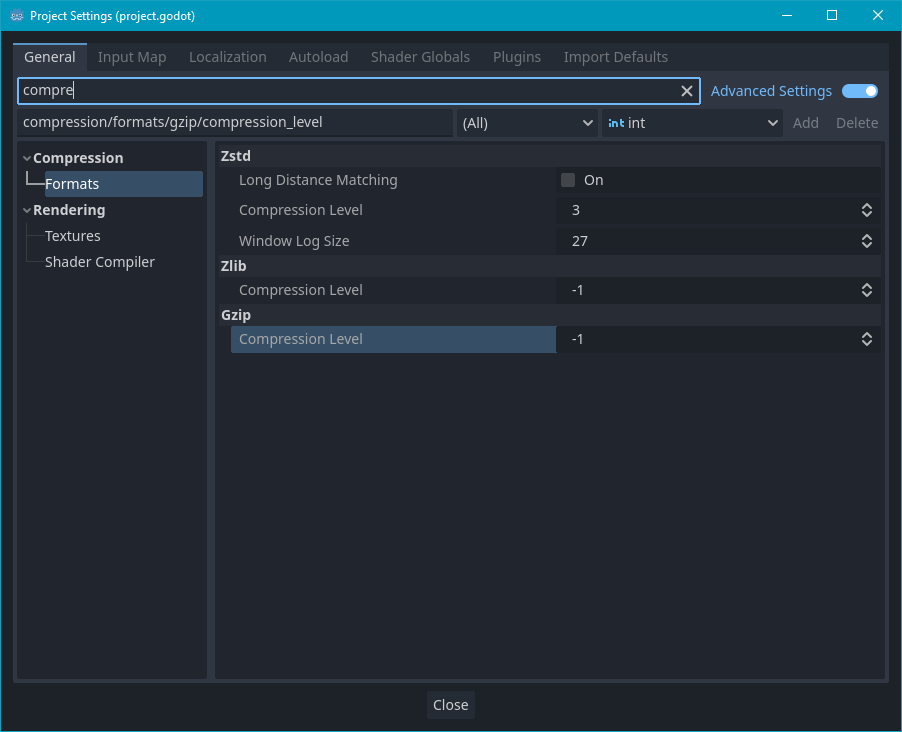This screenshot has width=902, height=732.
Task: Click the compression_level property path field
Action: (235, 122)
